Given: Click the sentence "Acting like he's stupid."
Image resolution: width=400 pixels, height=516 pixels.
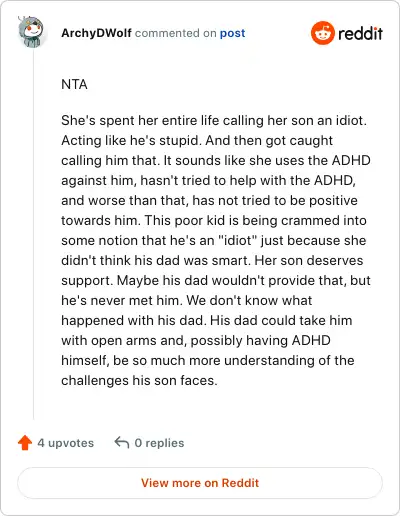Looking at the screenshot, I should tap(132, 140).
